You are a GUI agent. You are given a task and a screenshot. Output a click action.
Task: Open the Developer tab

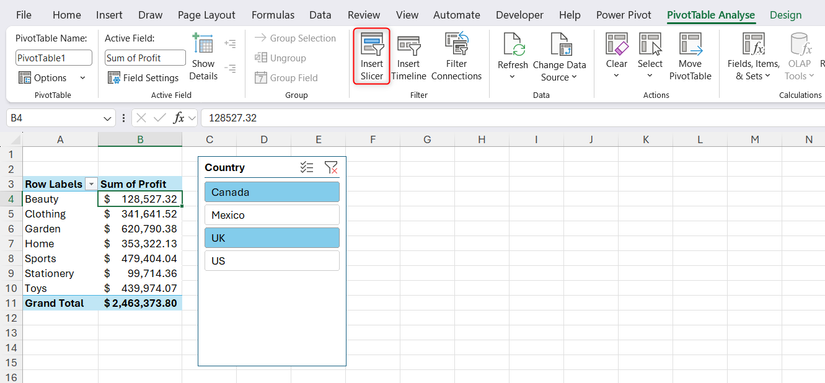click(519, 15)
